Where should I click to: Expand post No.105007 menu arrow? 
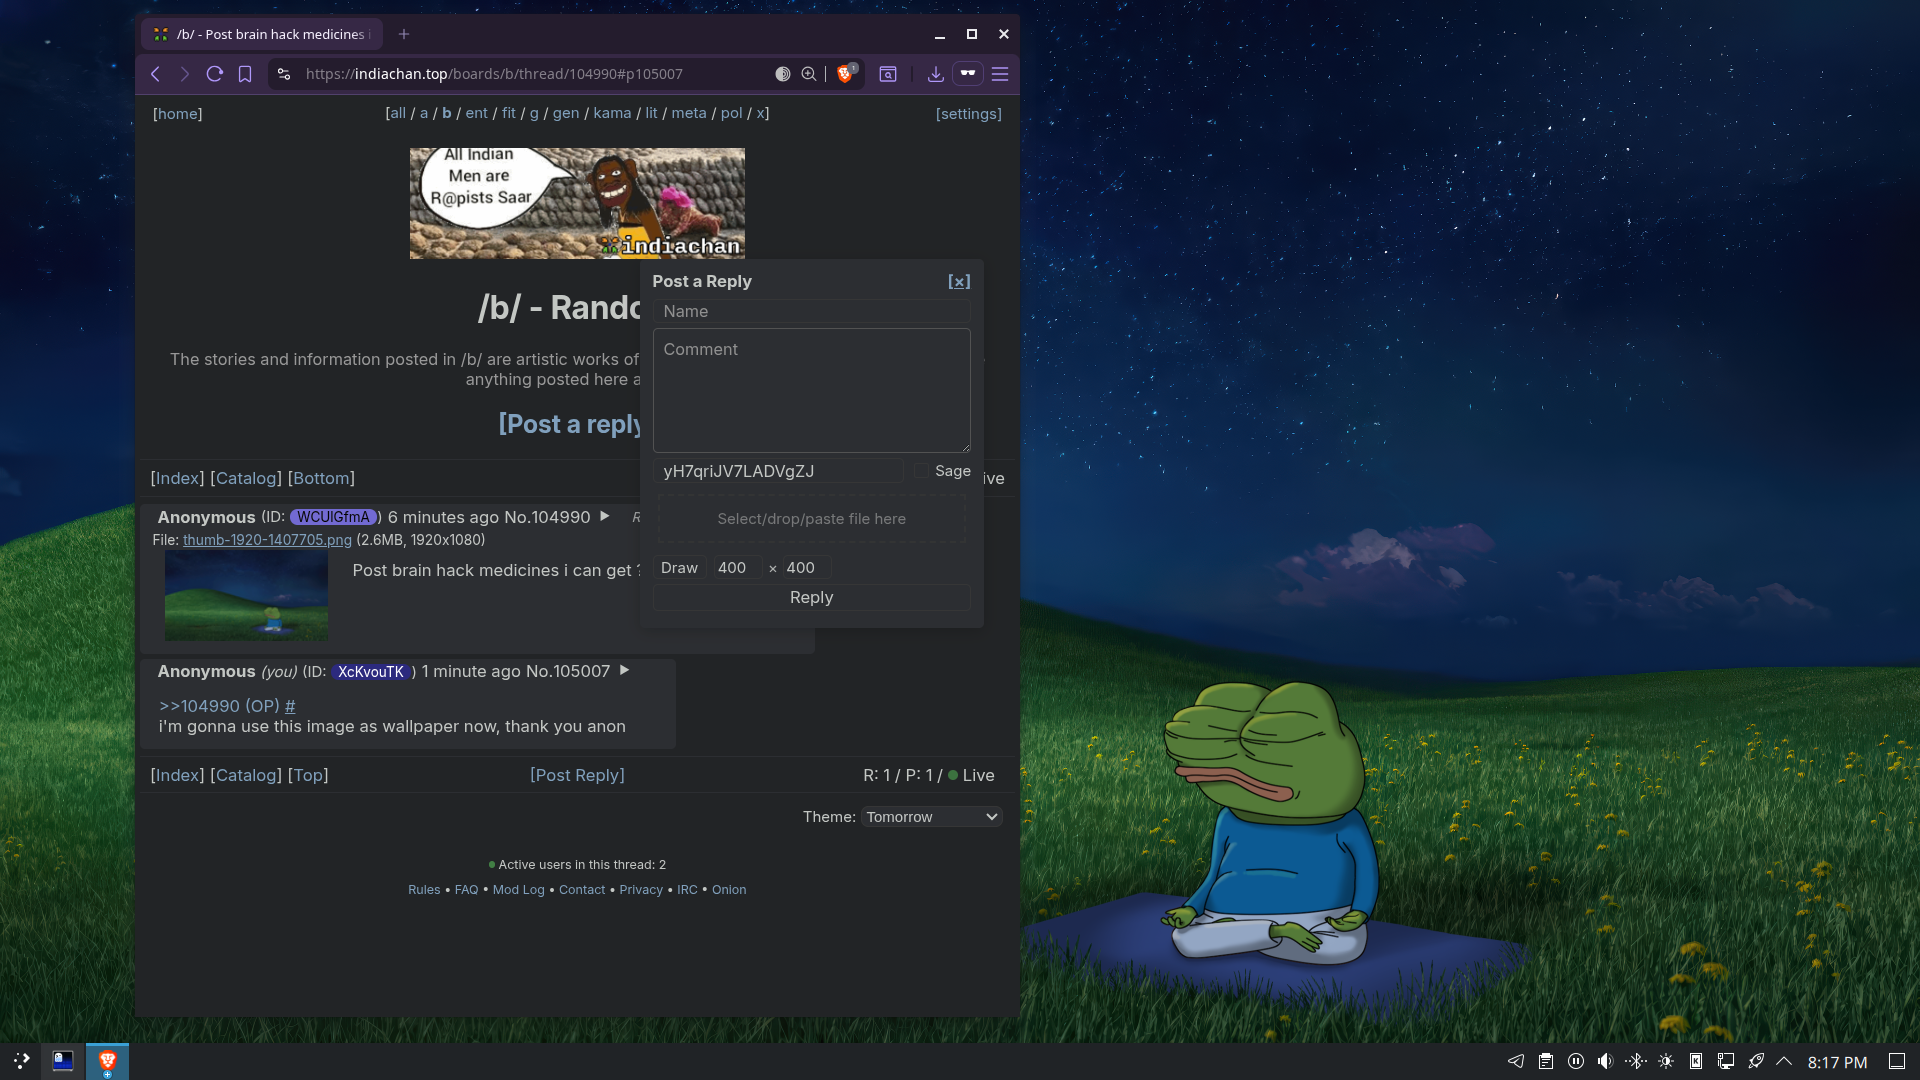click(624, 670)
